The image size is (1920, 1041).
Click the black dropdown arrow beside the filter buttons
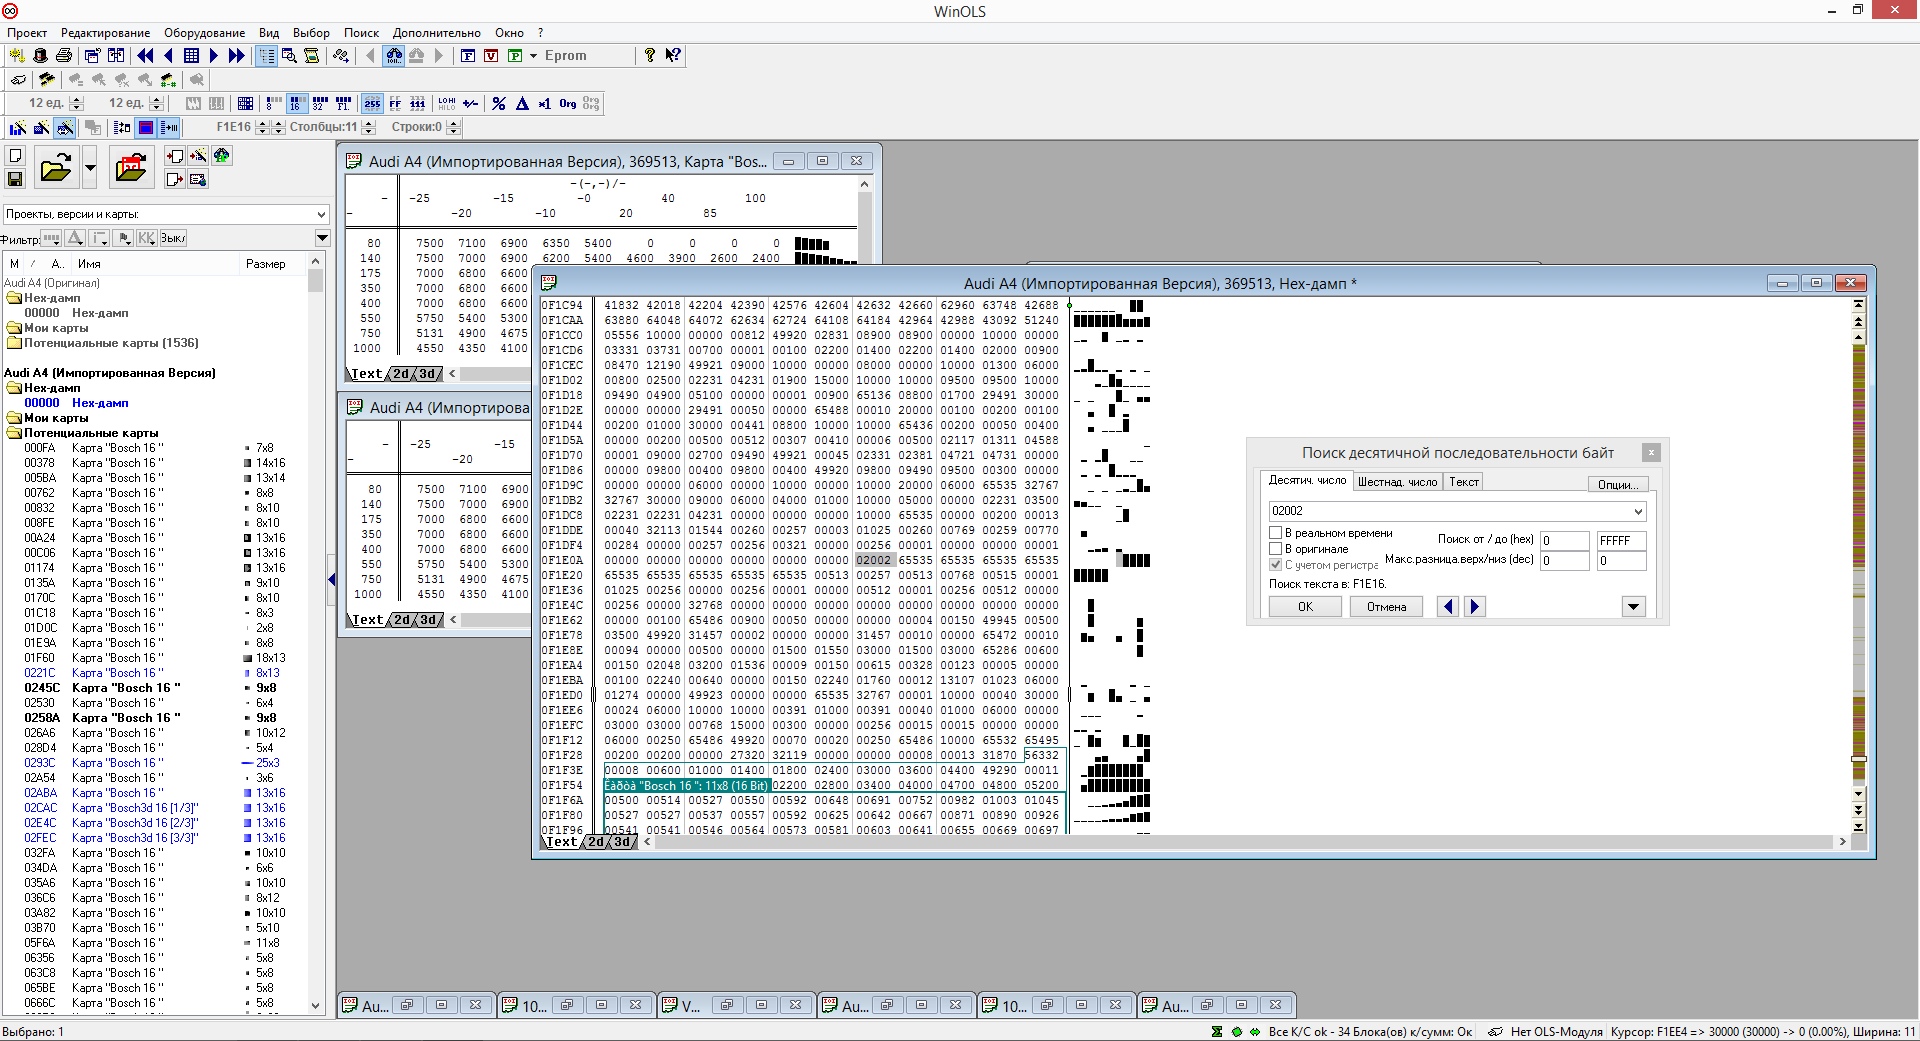(322, 238)
